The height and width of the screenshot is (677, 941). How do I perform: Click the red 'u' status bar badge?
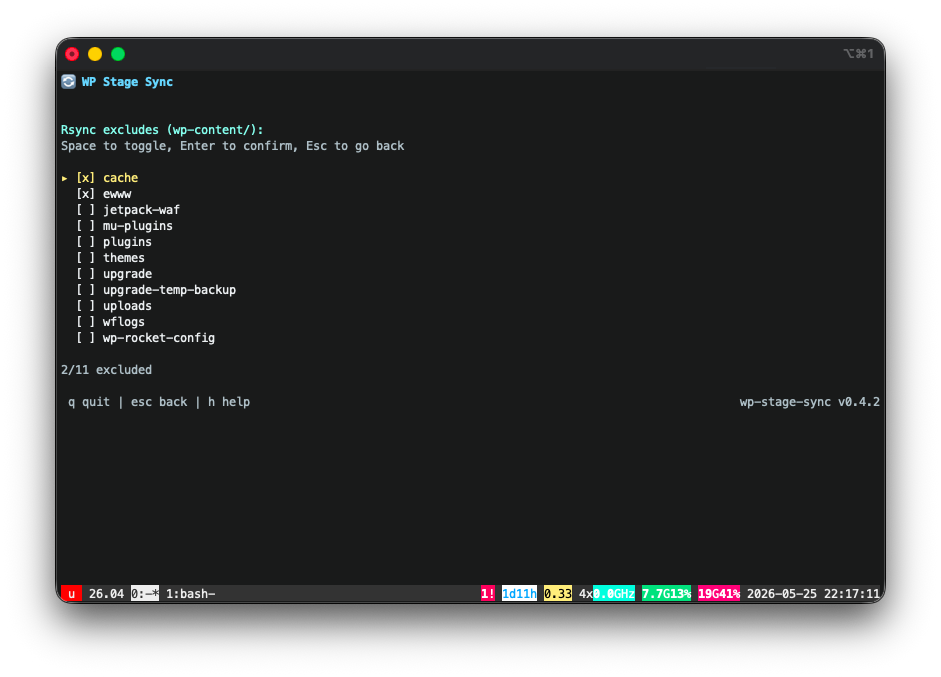tap(71, 594)
